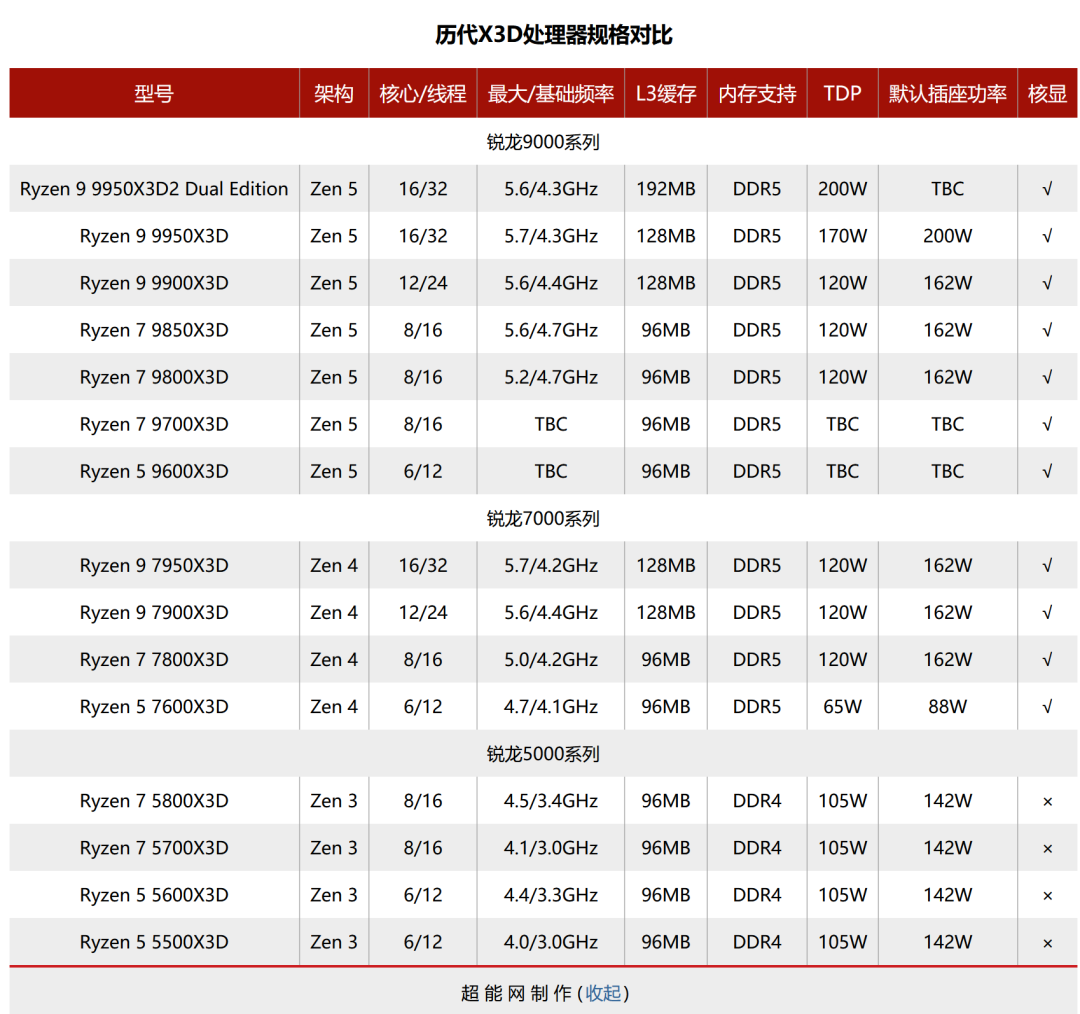Select the L3缓存 column header
The width and height of the screenshot is (1080, 1014).
pyautogui.click(x=666, y=94)
